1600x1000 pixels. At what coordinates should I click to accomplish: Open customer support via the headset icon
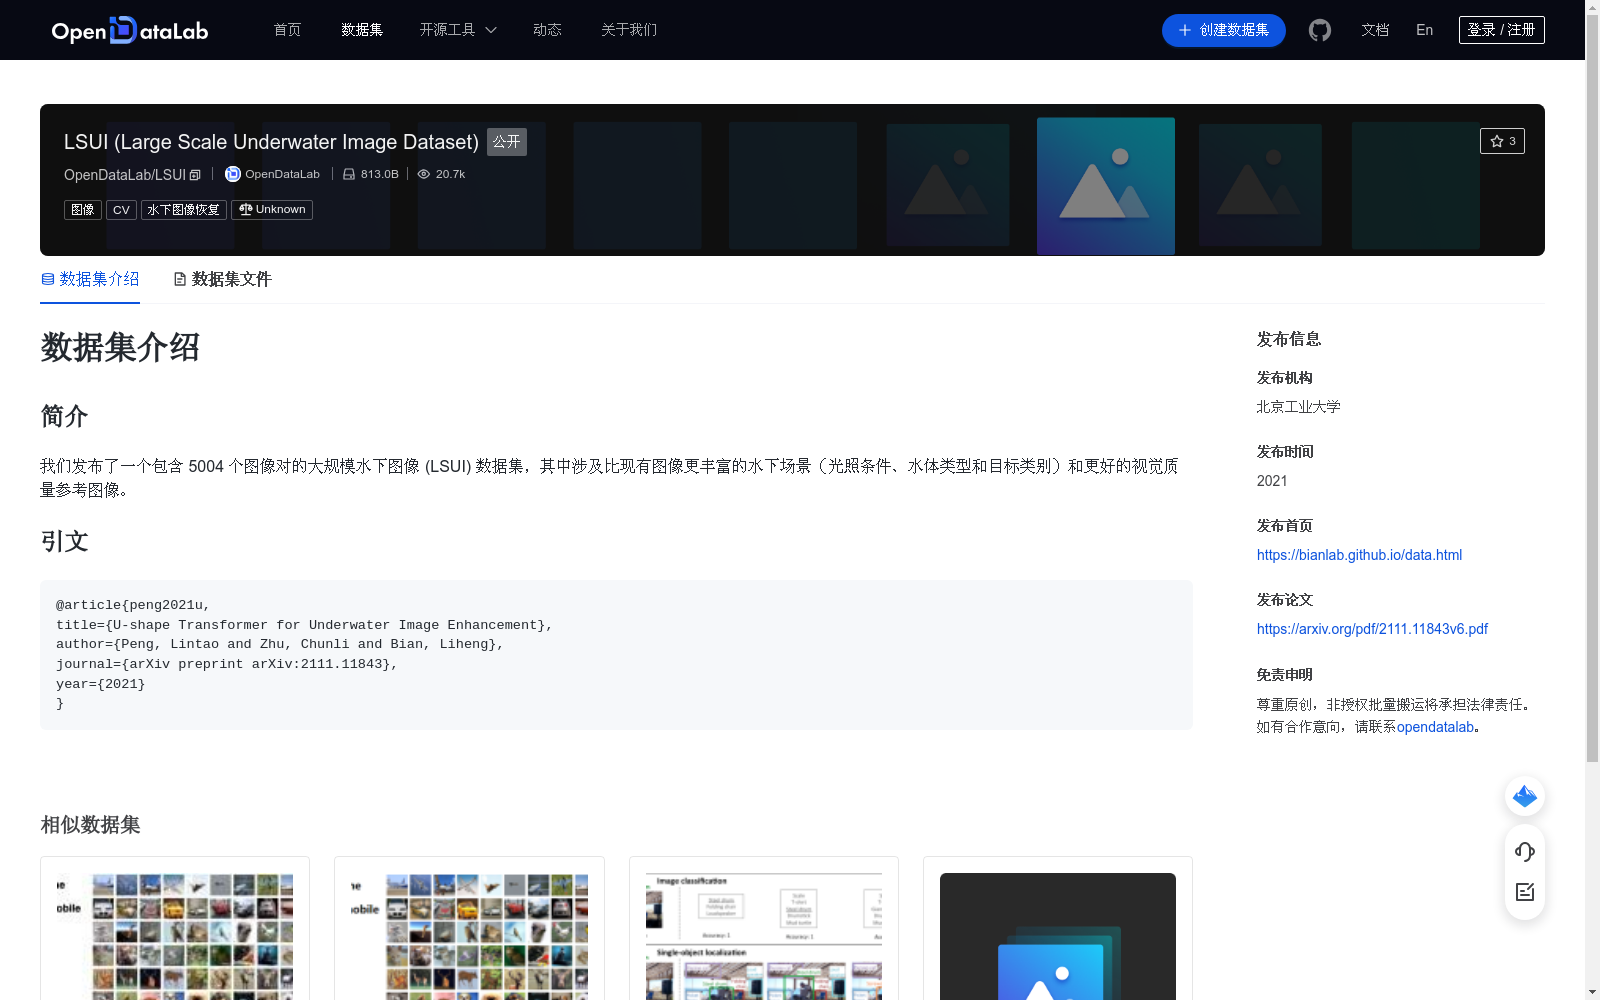1524,852
